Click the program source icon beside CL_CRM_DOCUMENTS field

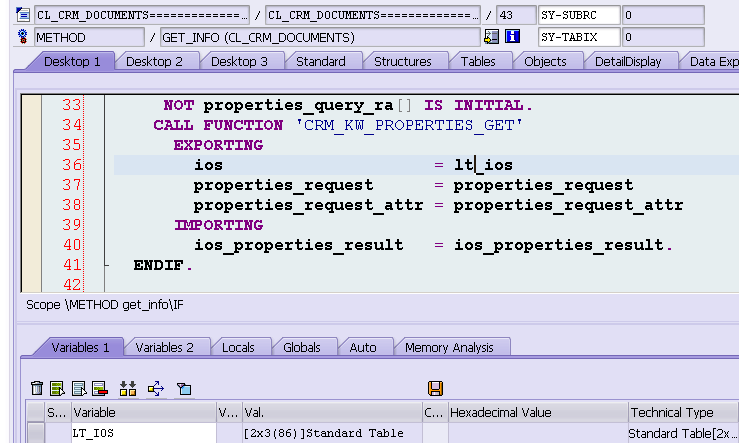pos(22,15)
